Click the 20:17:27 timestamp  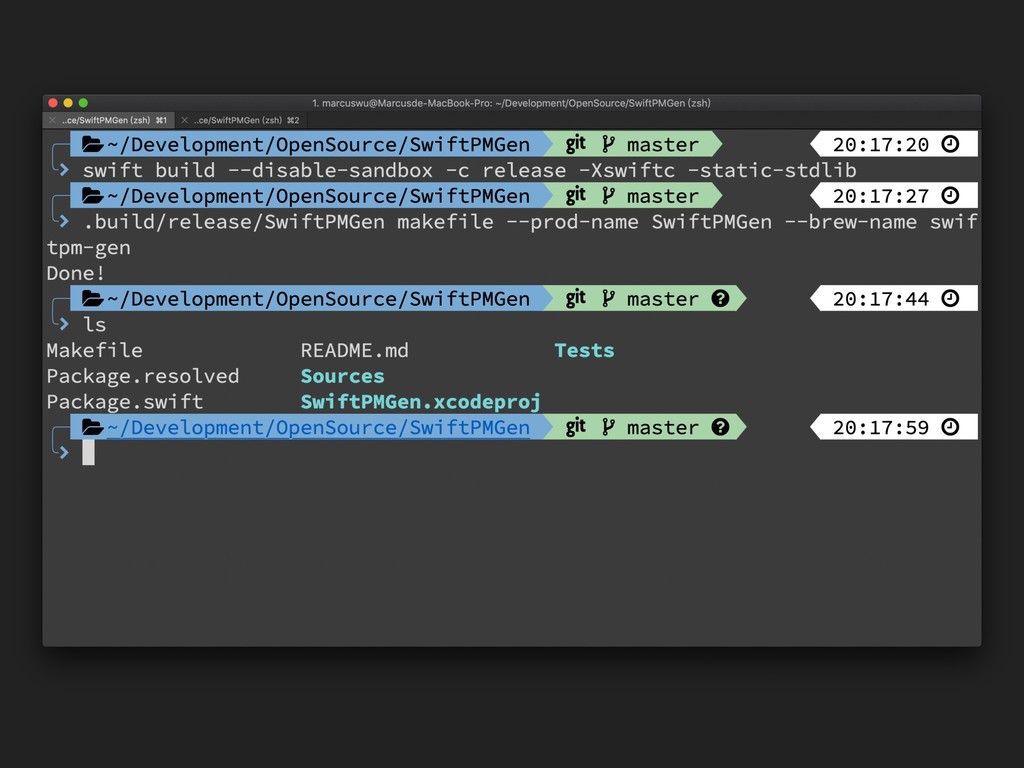(x=880, y=196)
